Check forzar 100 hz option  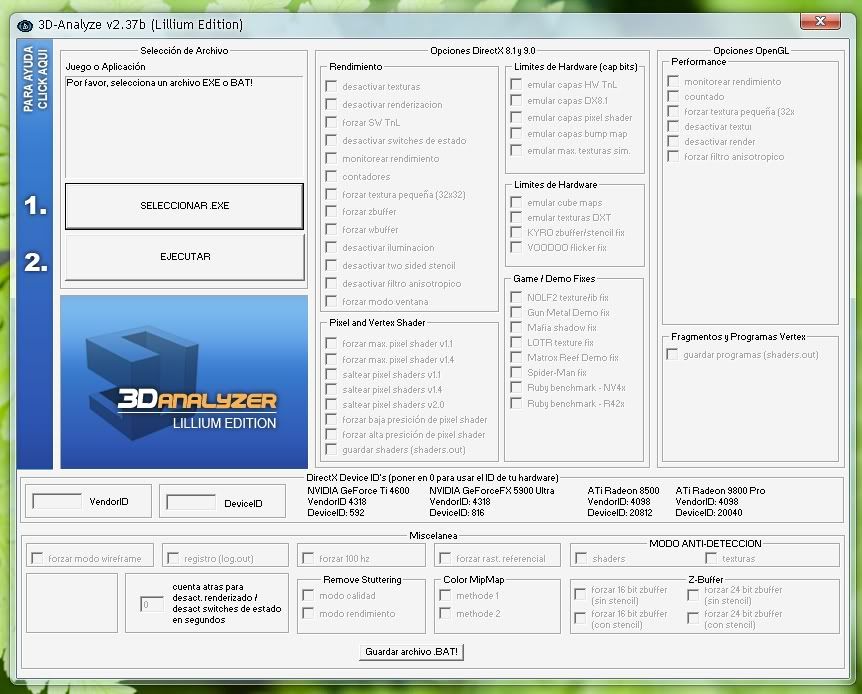308,558
